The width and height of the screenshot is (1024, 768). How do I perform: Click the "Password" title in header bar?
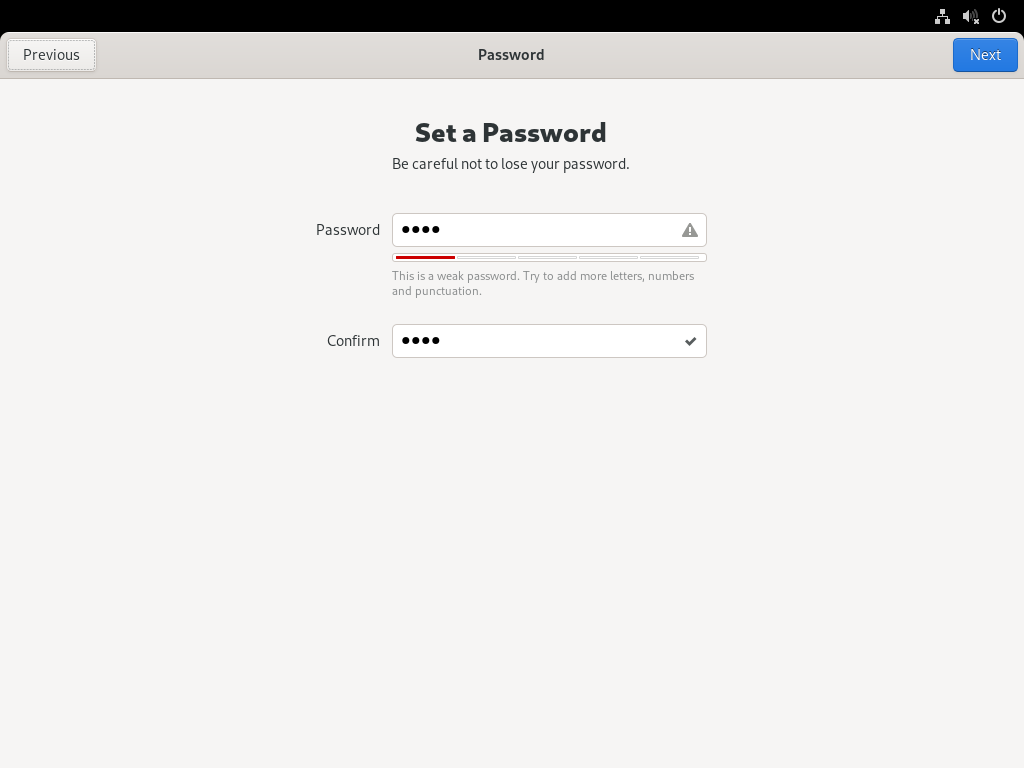pos(511,55)
